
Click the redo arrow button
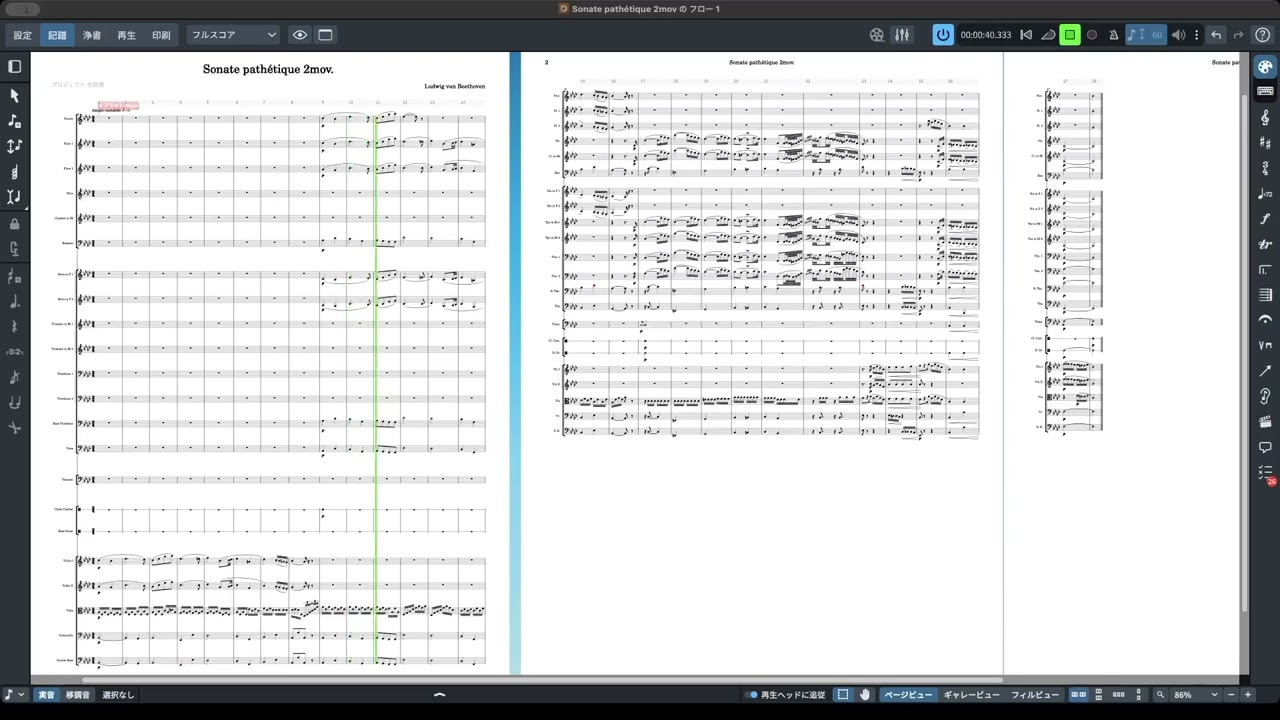(x=1238, y=35)
